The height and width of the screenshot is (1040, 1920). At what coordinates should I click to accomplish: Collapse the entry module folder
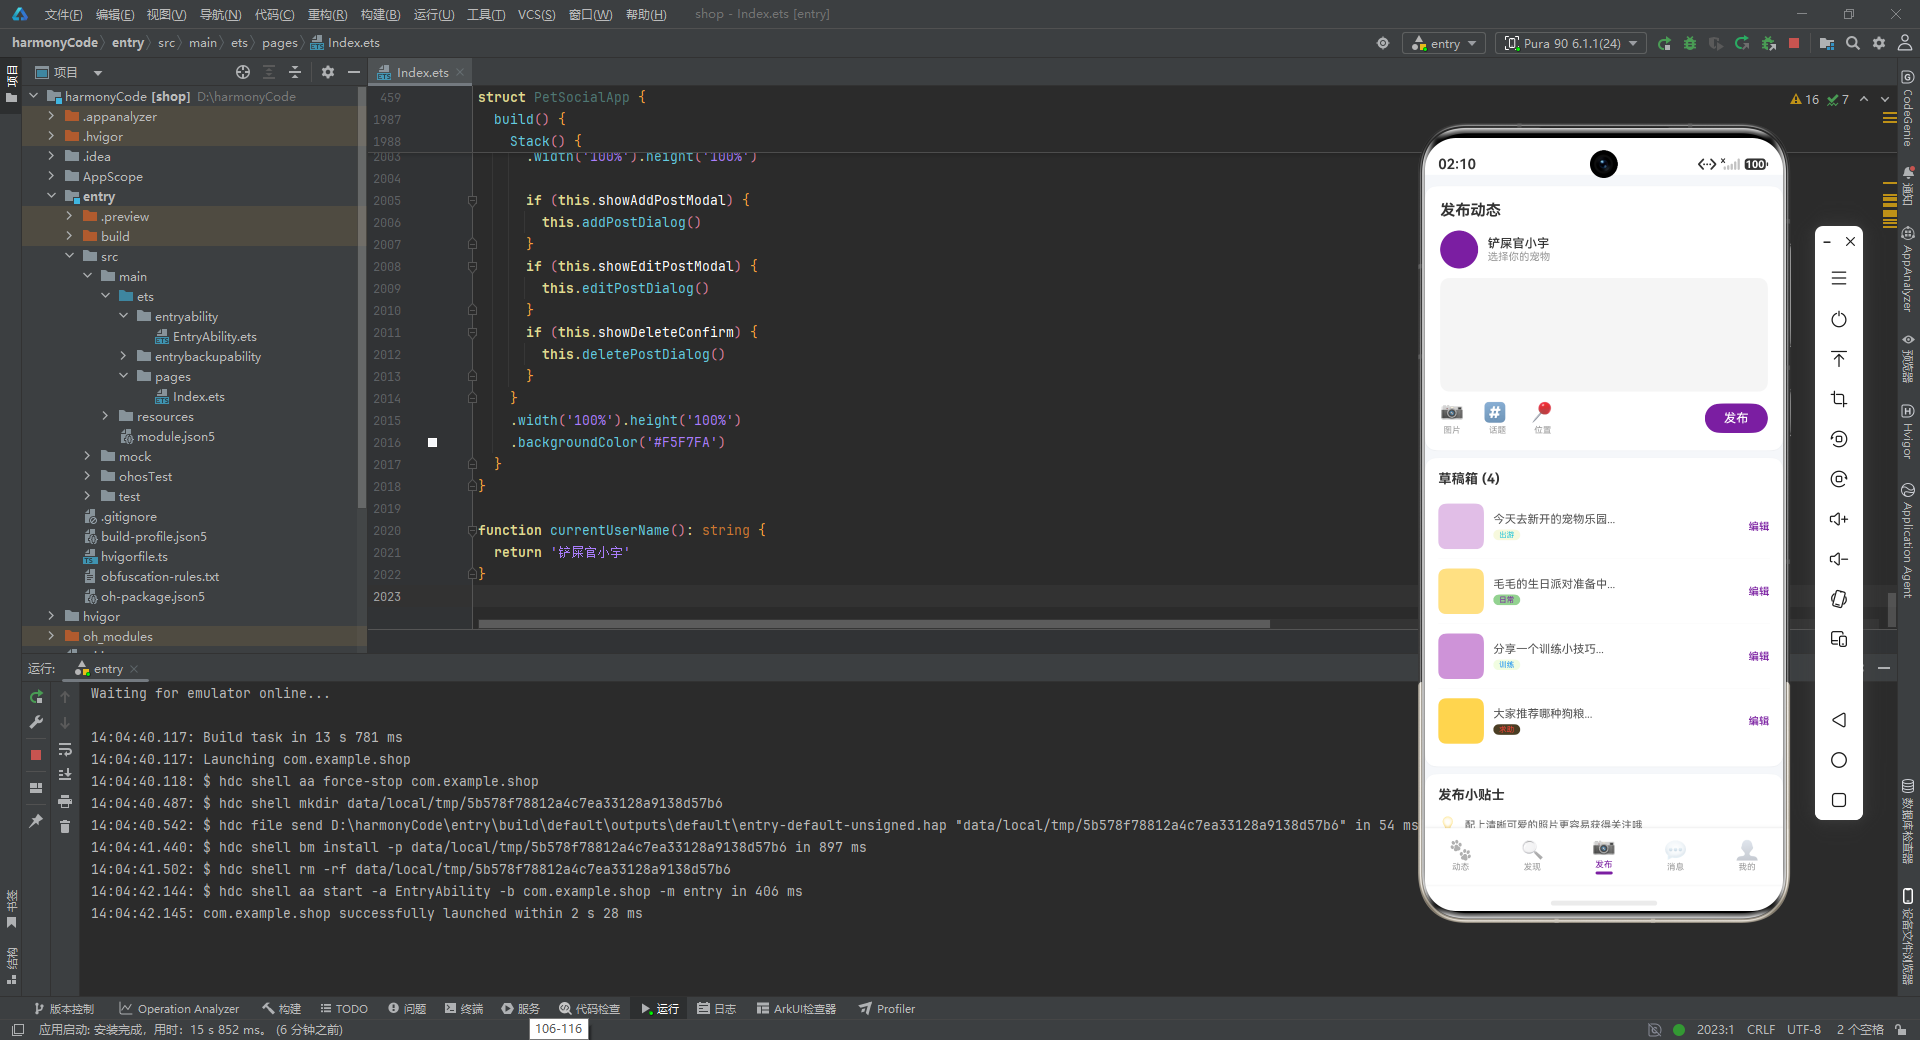click(x=51, y=196)
